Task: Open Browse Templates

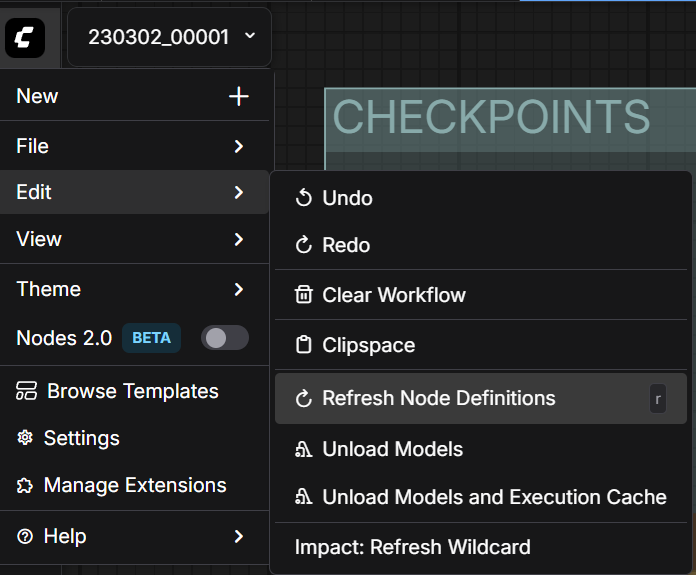Action: (x=134, y=391)
